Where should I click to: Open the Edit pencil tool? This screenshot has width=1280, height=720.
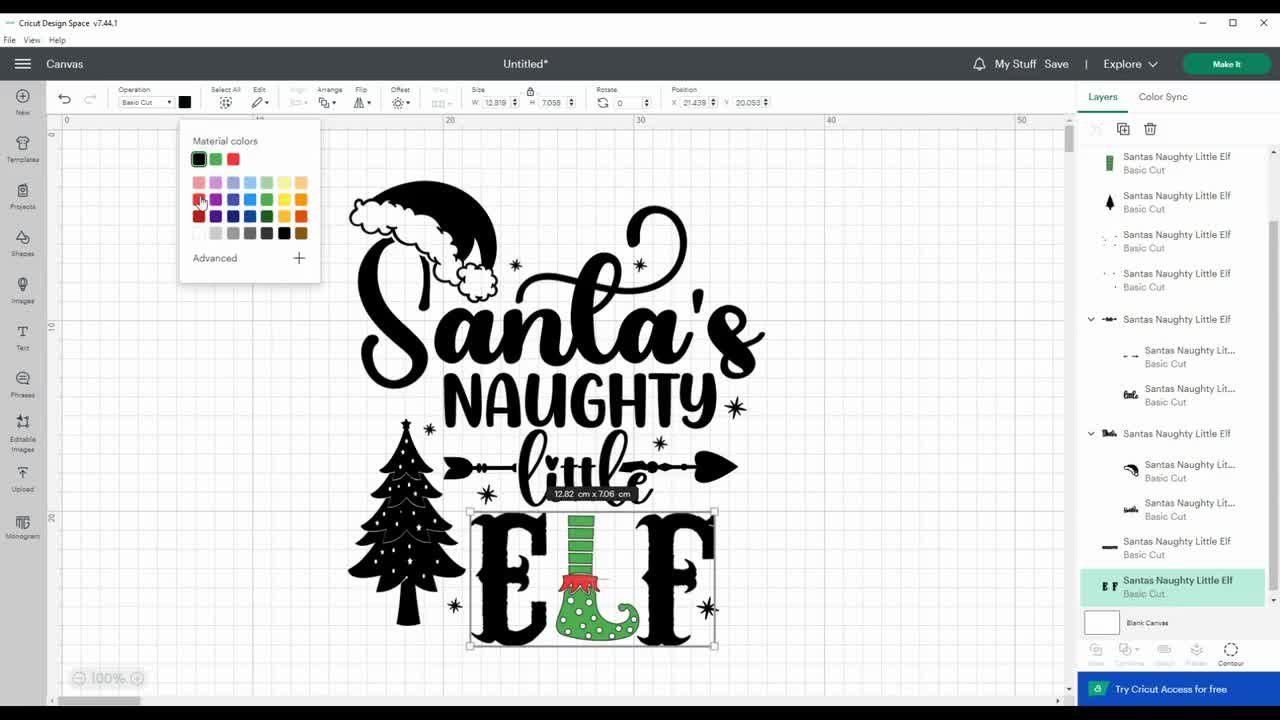[x=258, y=103]
